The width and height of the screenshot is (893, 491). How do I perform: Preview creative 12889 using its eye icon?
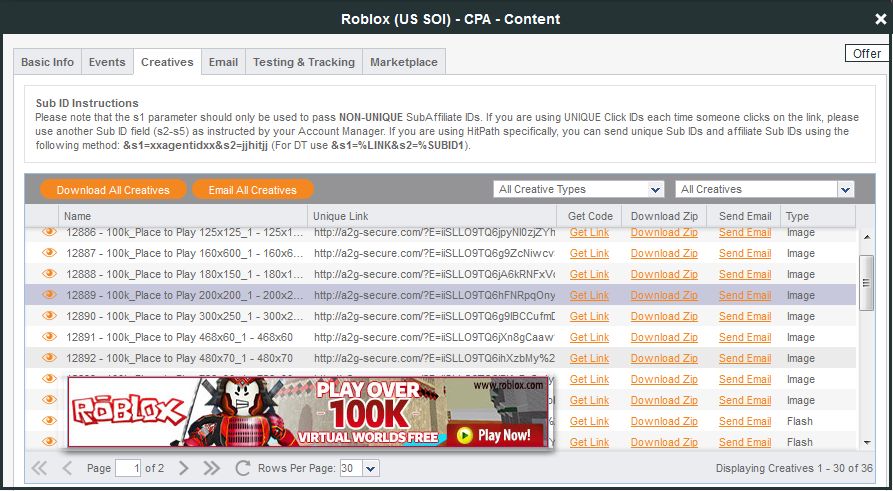pyautogui.click(x=49, y=295)
